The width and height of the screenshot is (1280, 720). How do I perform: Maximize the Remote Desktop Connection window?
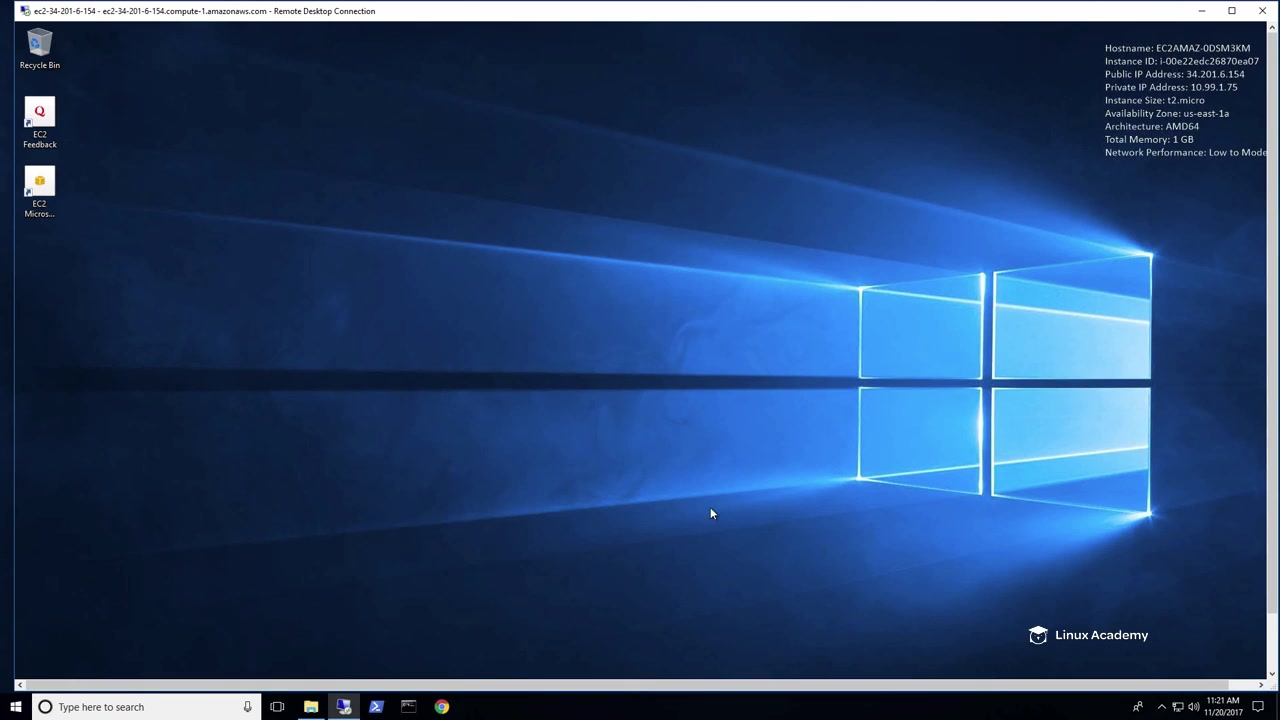pos(1232,11)
